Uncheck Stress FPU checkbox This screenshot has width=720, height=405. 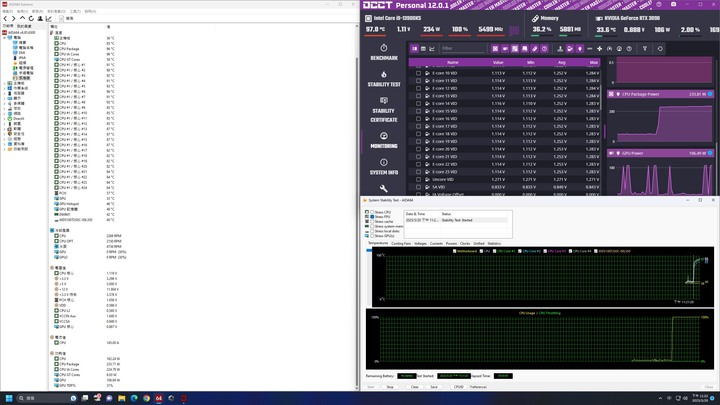click(372, 217)
